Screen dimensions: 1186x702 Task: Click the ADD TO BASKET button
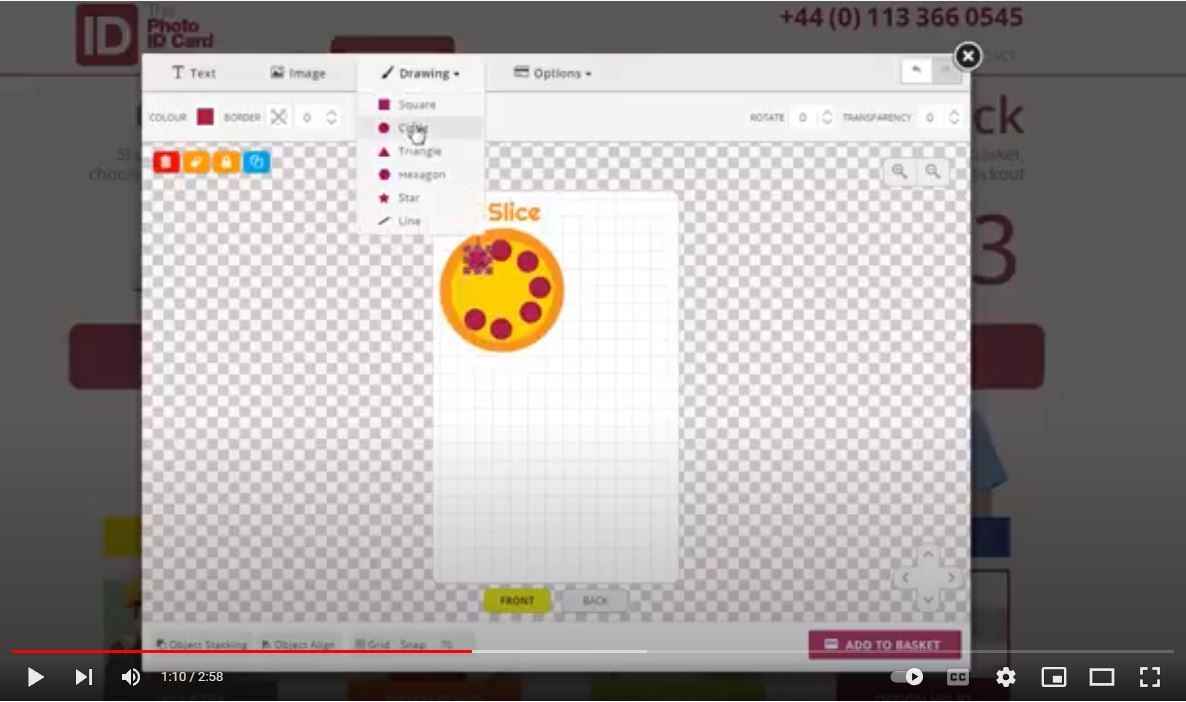(x=884, y=645)
